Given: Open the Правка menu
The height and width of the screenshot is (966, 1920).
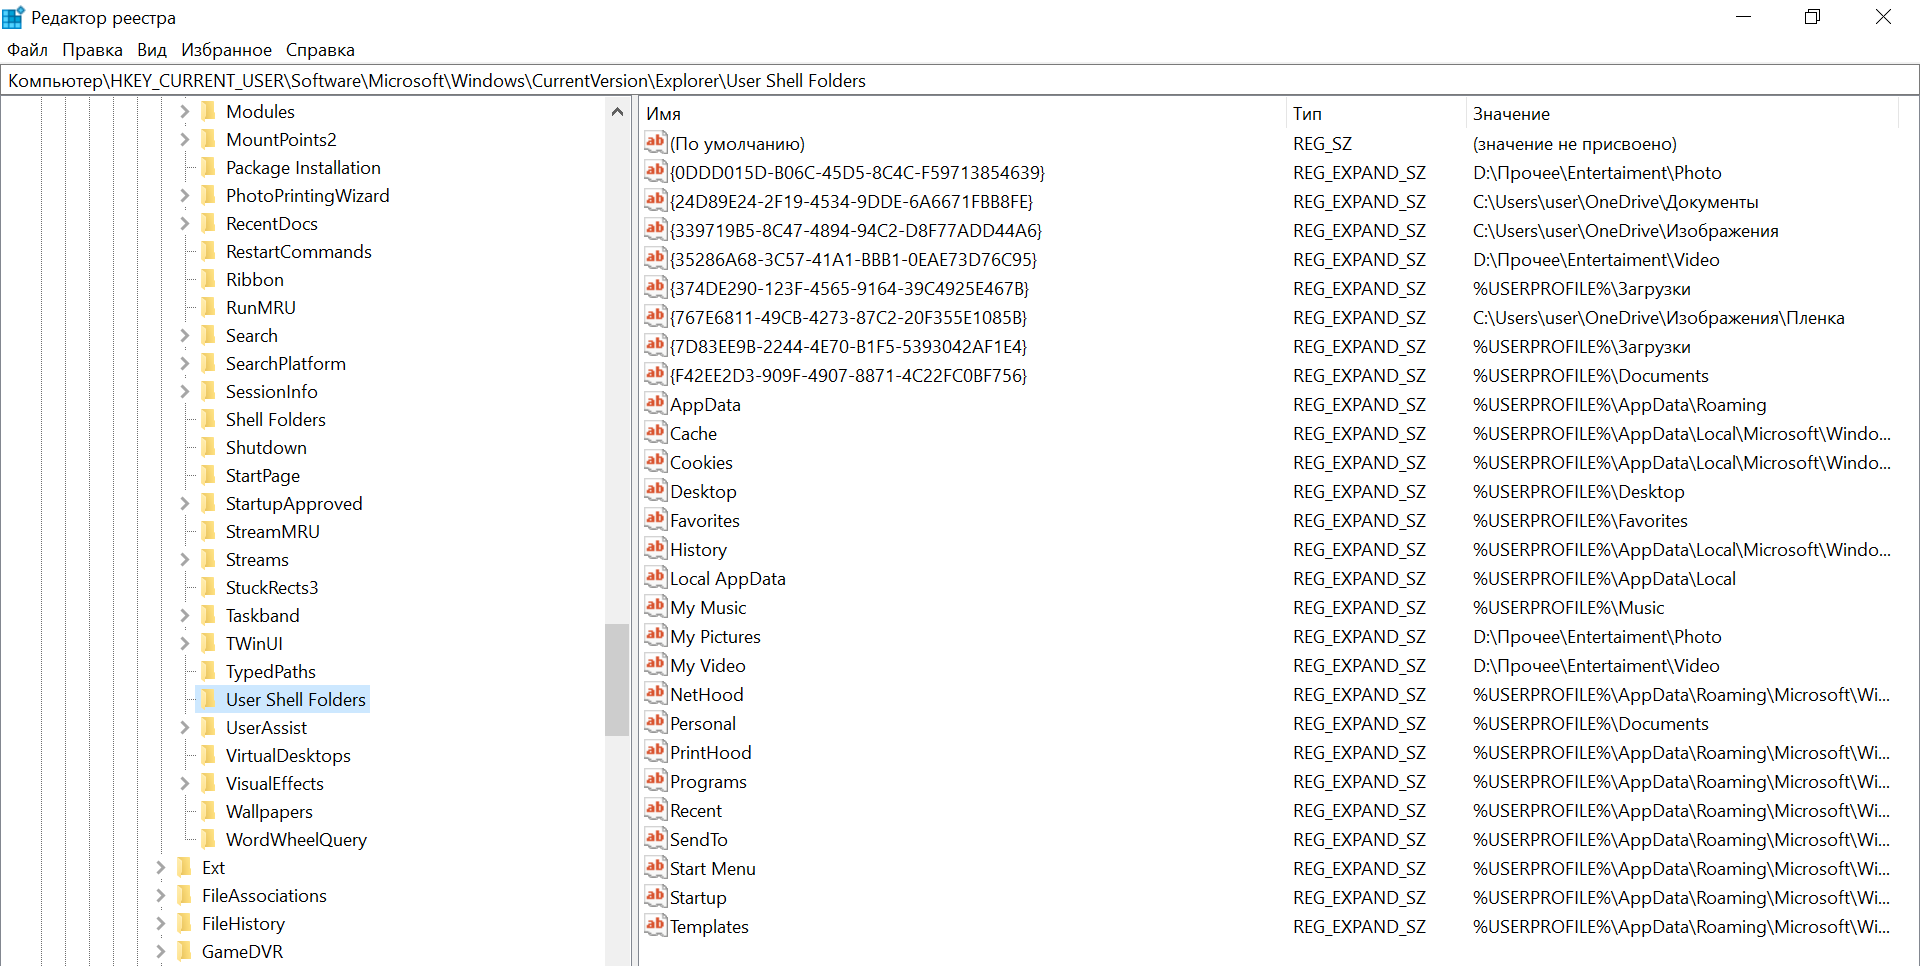Looking at the screenshot, I should [x=92, y=50].
